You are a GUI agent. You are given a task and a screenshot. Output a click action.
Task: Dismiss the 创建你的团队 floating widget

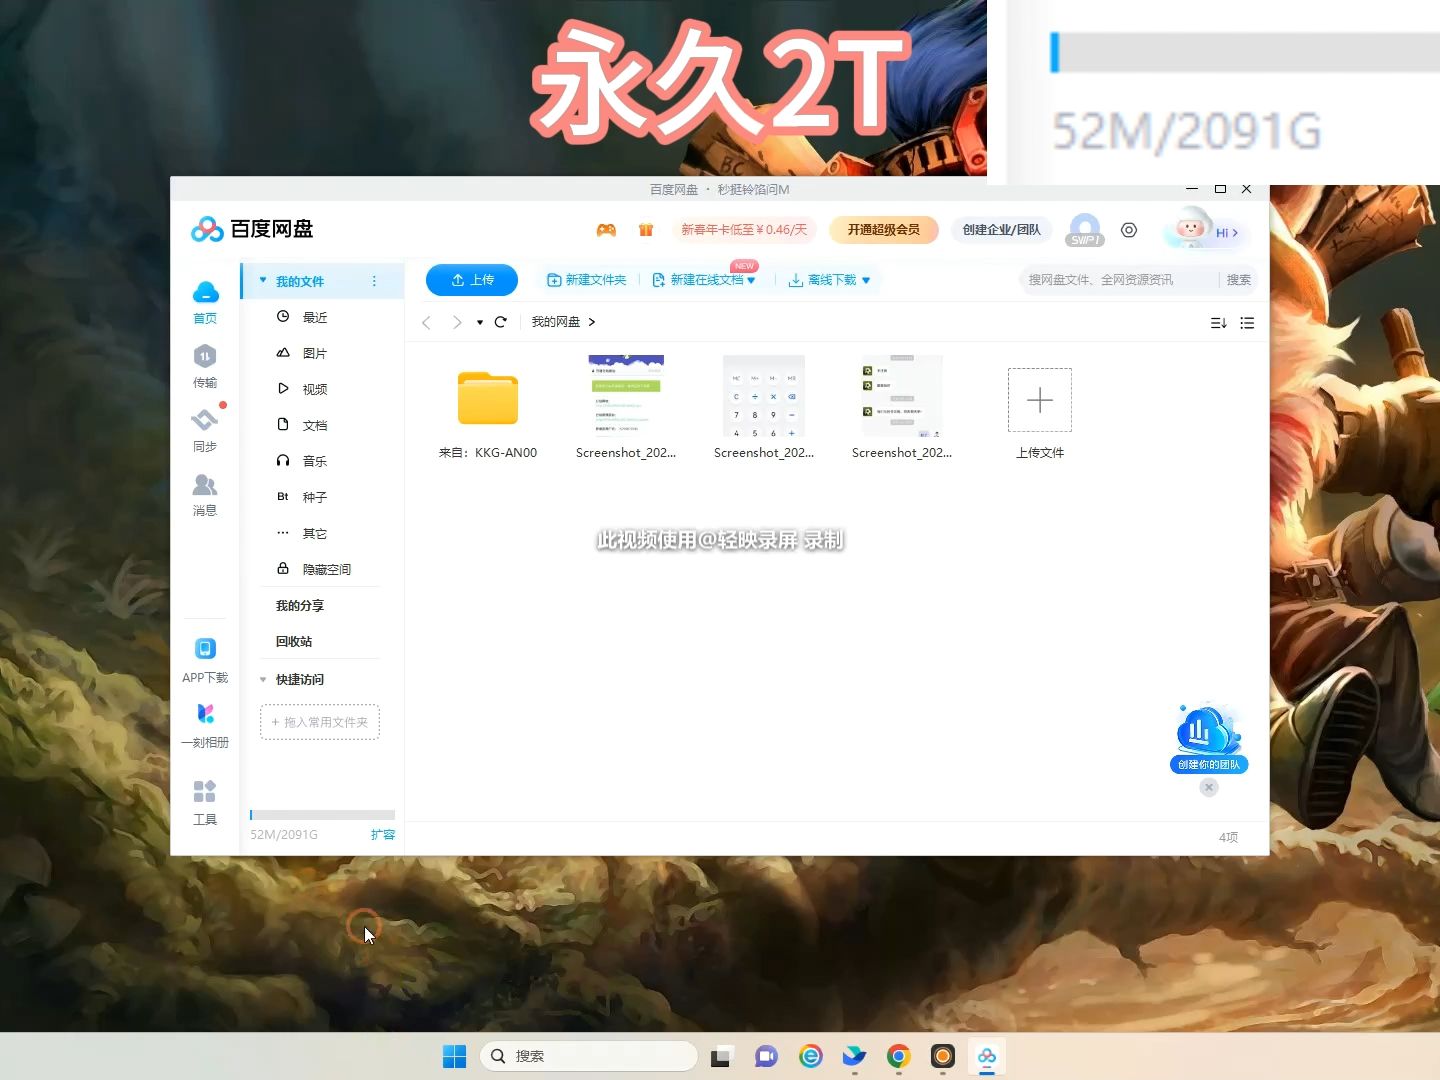point(1209,788)
